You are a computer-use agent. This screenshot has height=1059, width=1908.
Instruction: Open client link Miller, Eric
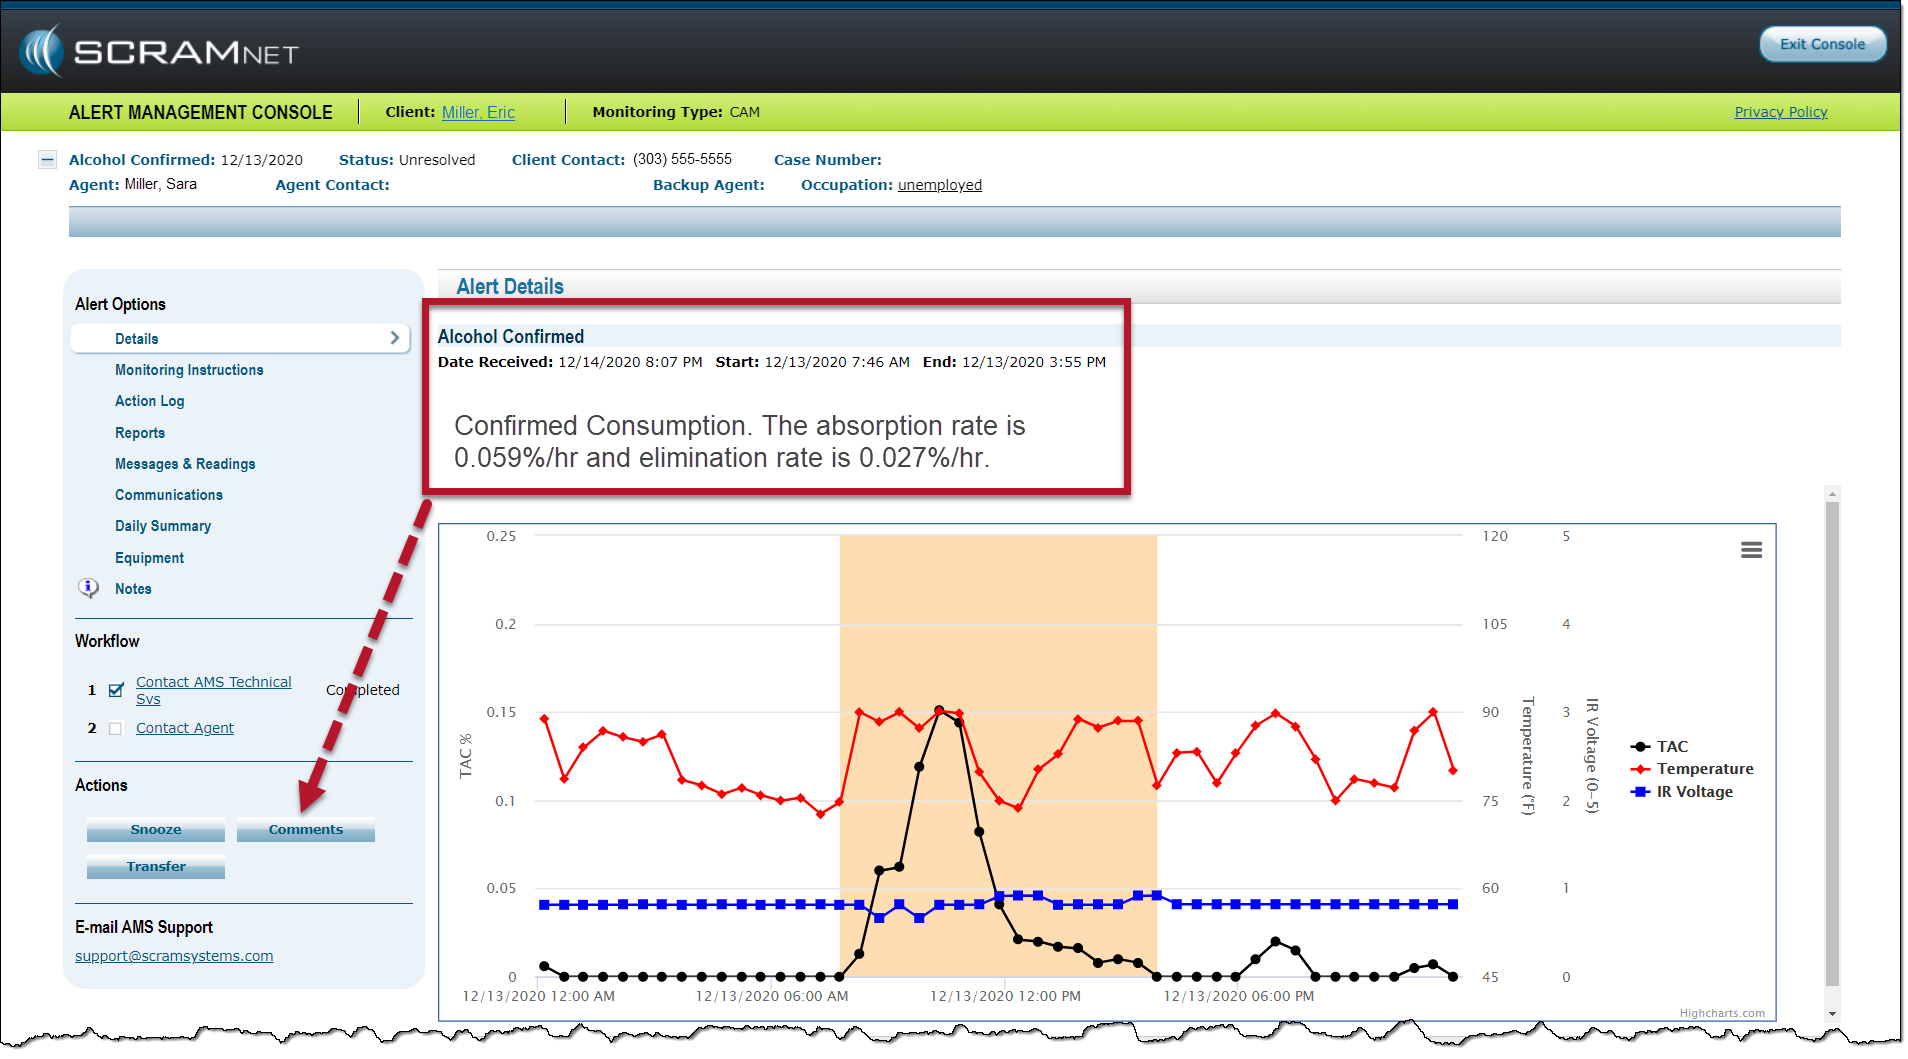478,112
